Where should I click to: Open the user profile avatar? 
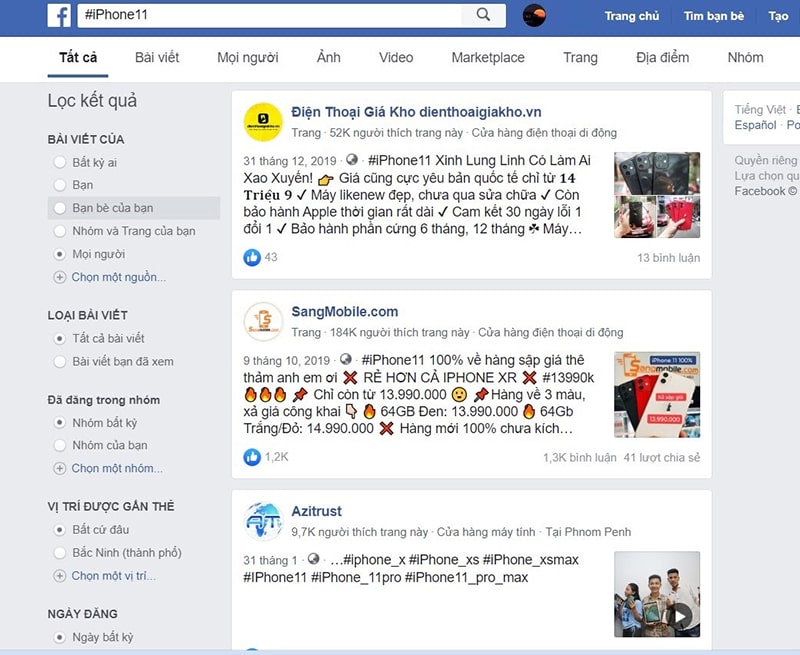[x=534, y=15]
